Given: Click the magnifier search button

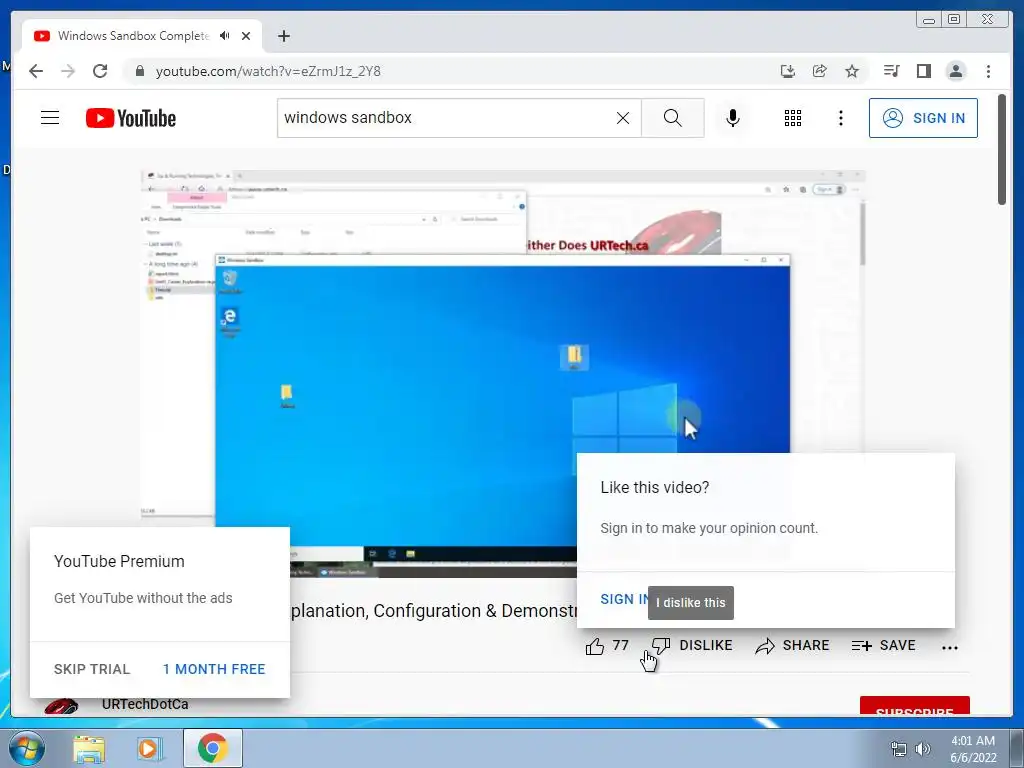Looking at the screenshot, I should pos(673,118).
